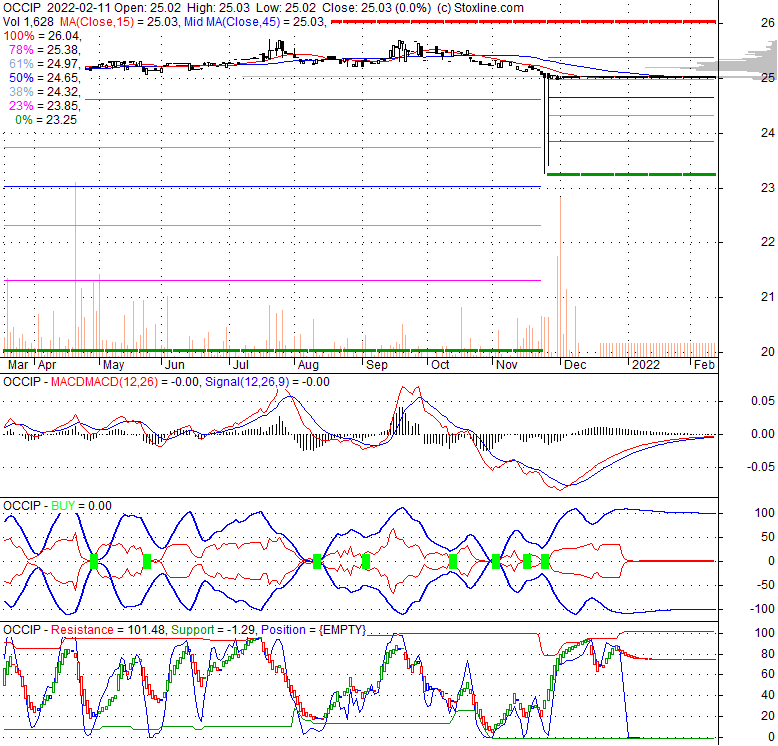Click the 'Jul' month axis label
The height and width of the screenshot is (746, 778).
click(x=241, y=365)
